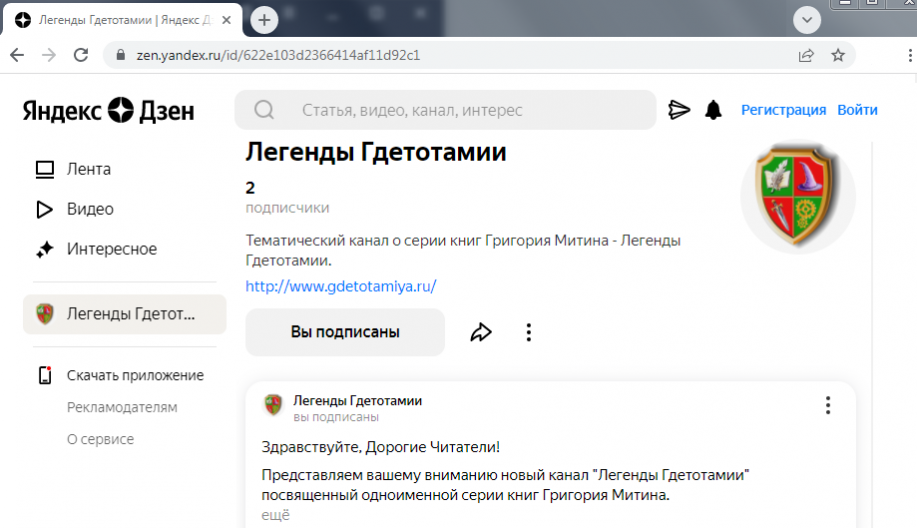
Task: Click the channel title Легенды Гдетотамии heading
Action: [x=376, y=152]
